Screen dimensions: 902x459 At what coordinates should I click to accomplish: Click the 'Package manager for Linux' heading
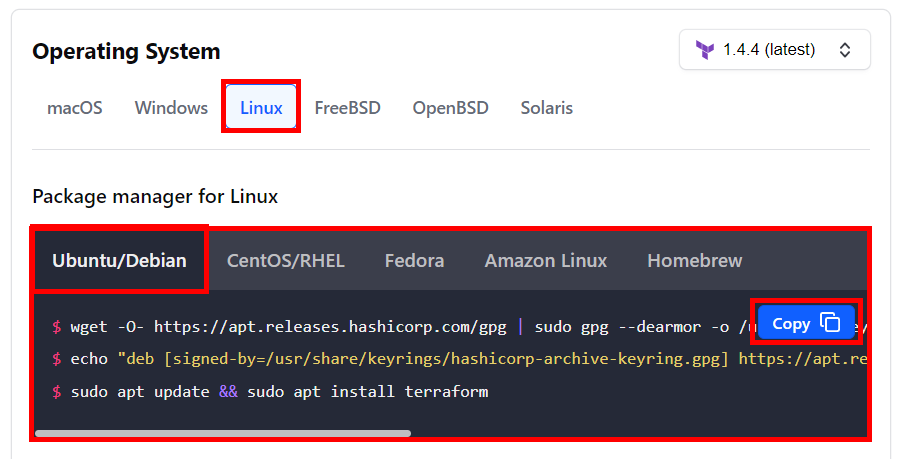(155, 197)
